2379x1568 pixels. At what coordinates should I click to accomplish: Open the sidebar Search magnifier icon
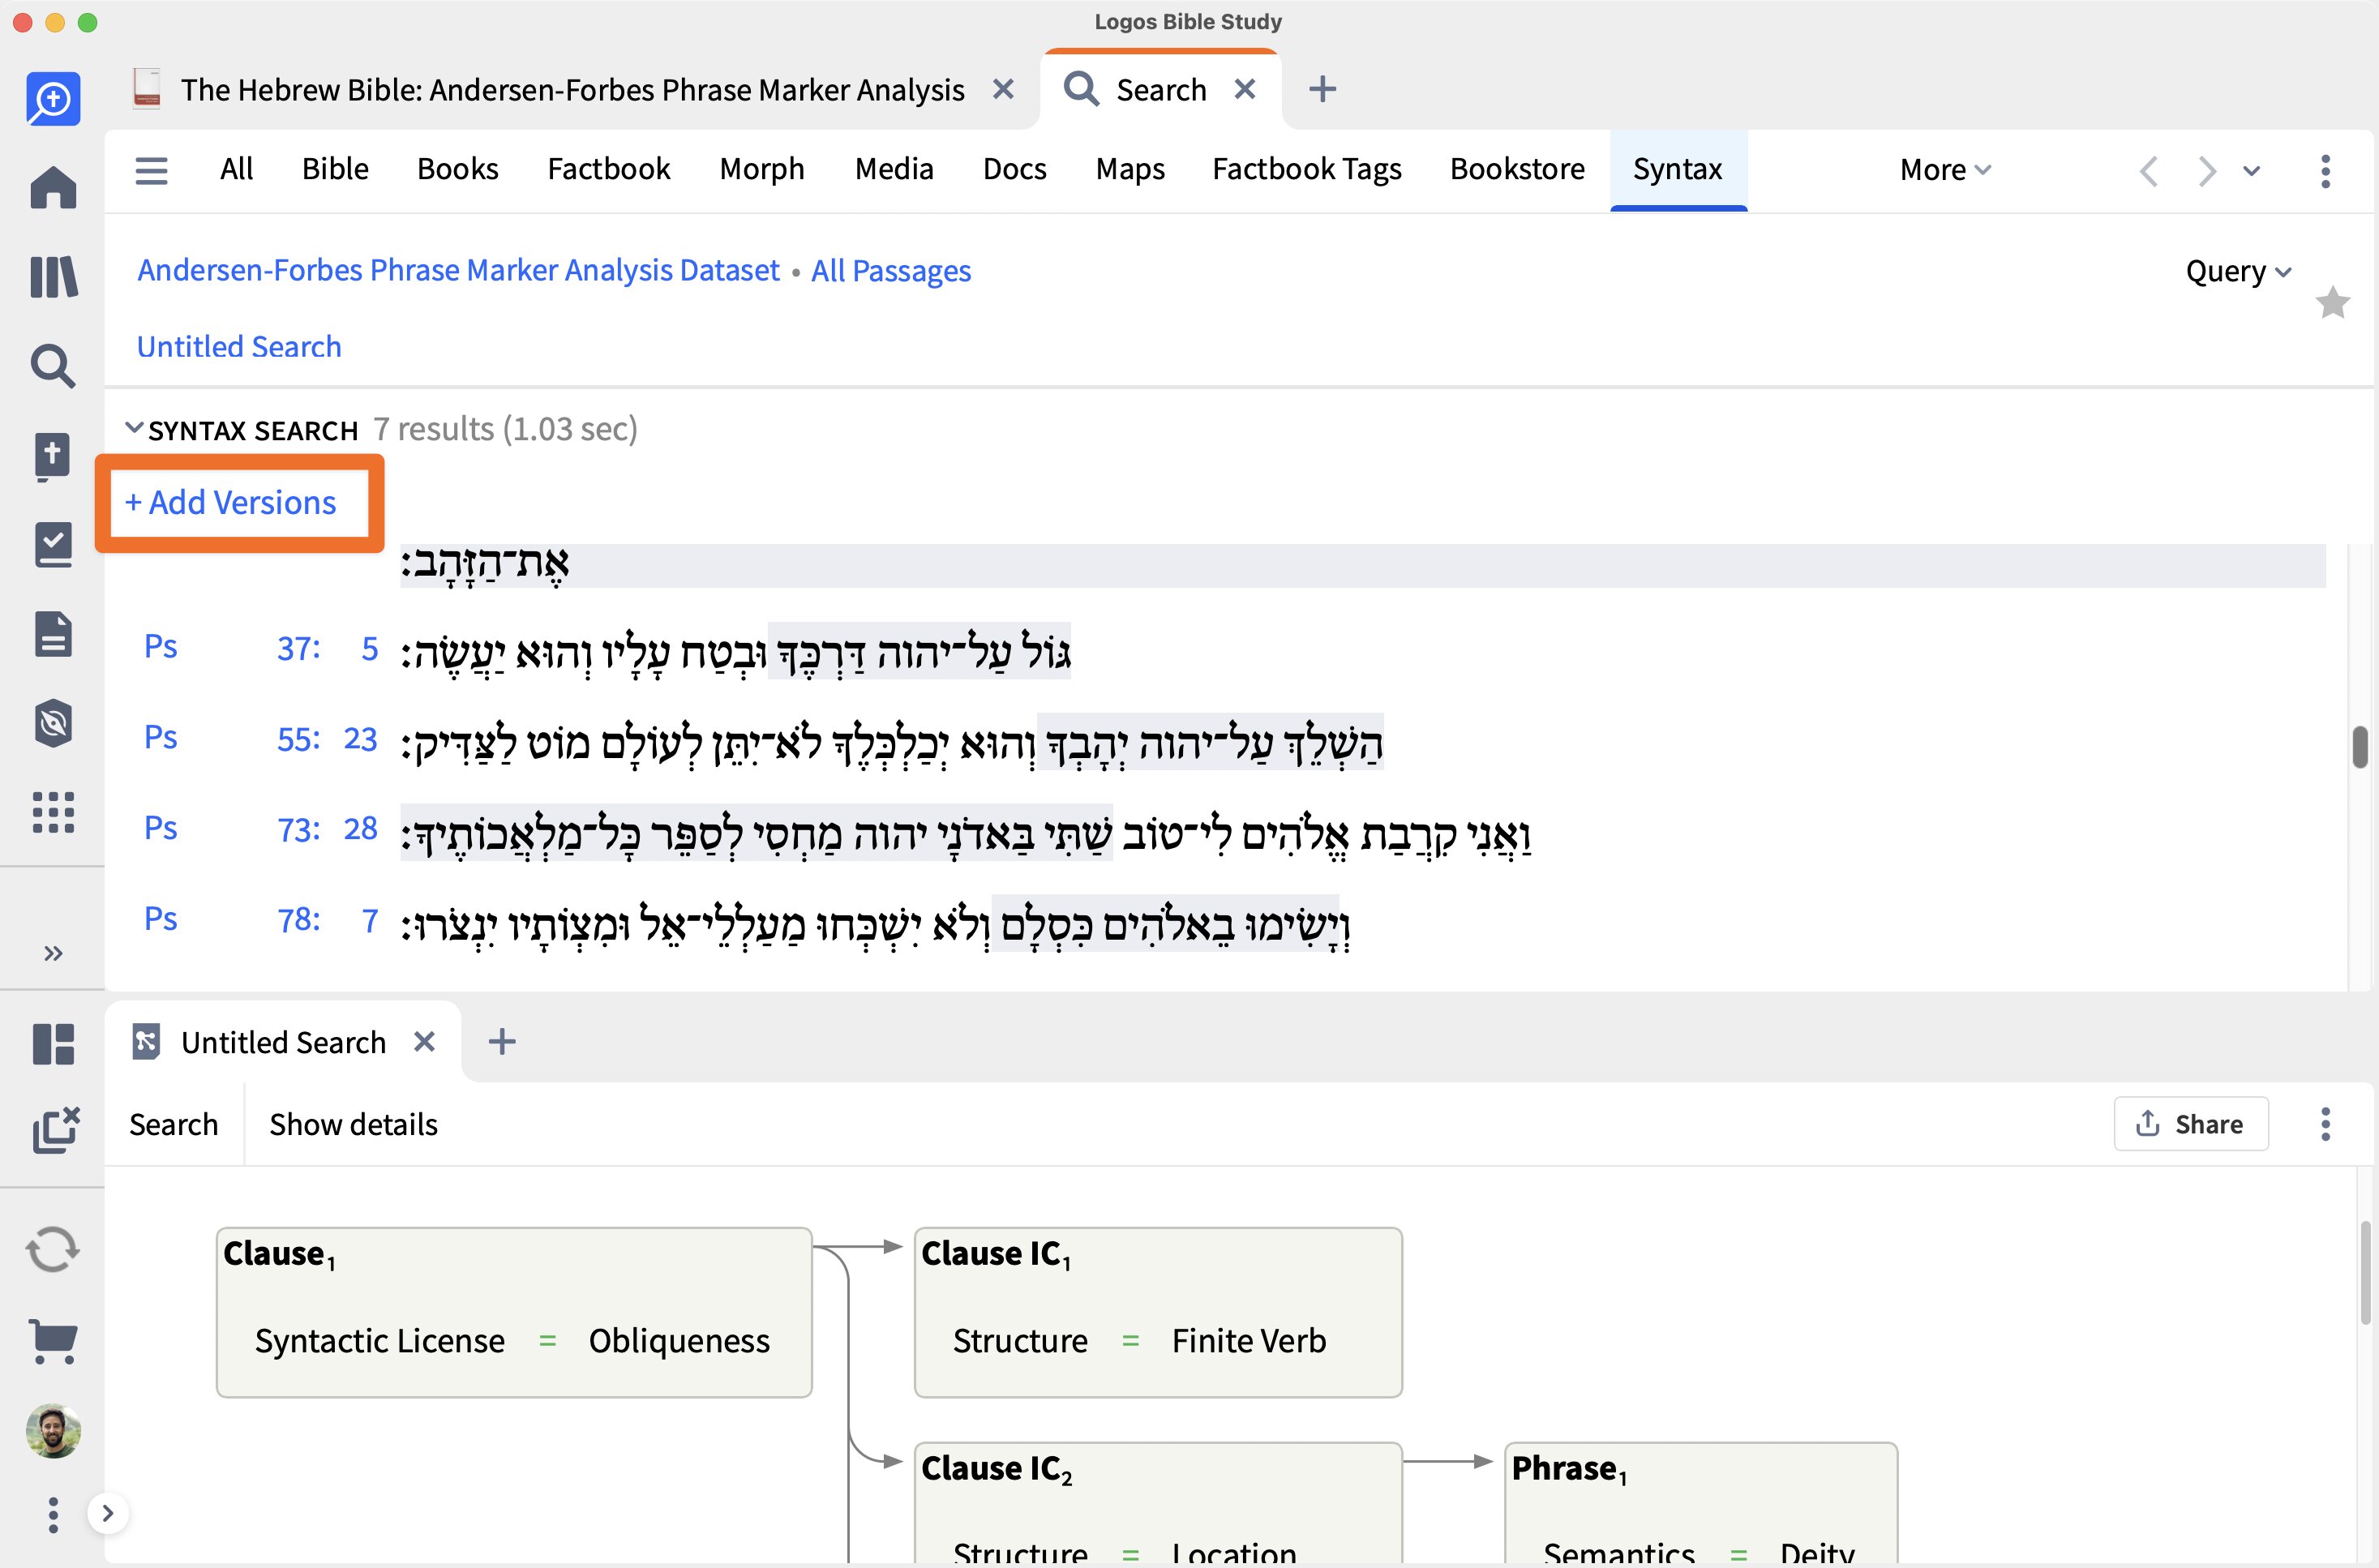coord(53,366)
